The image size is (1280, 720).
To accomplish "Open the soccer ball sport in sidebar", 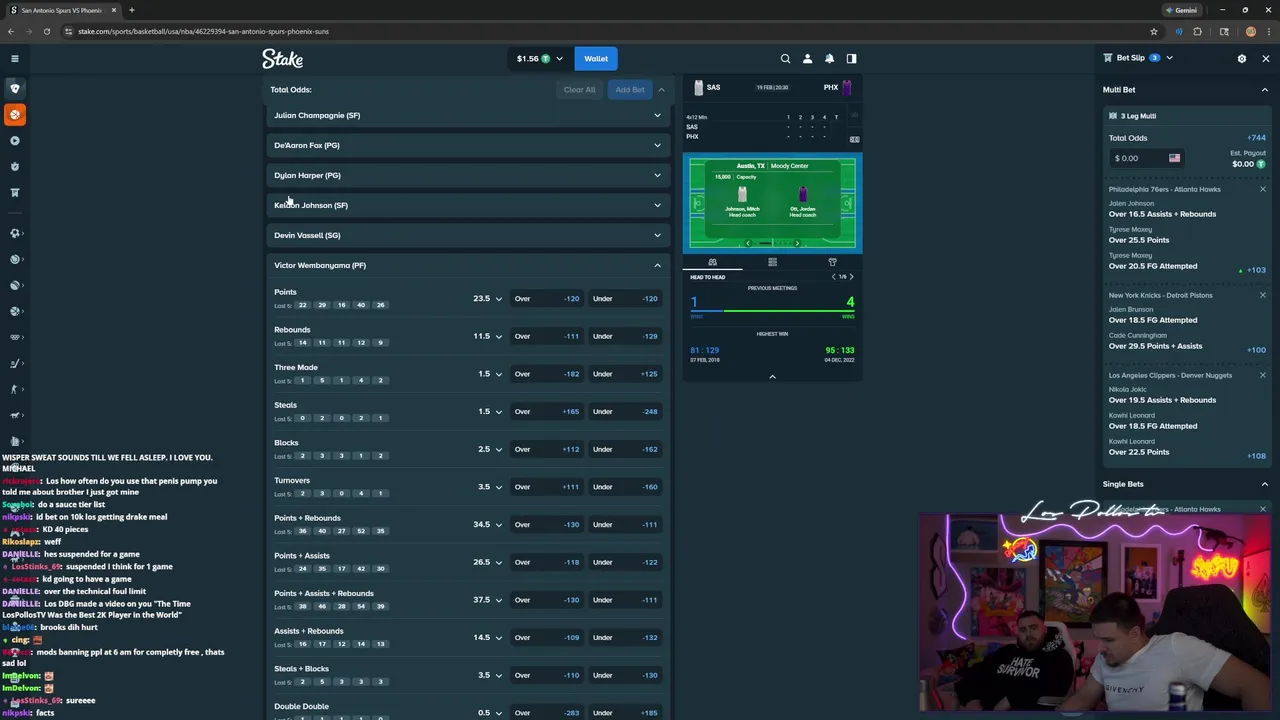I will [14, 233].
